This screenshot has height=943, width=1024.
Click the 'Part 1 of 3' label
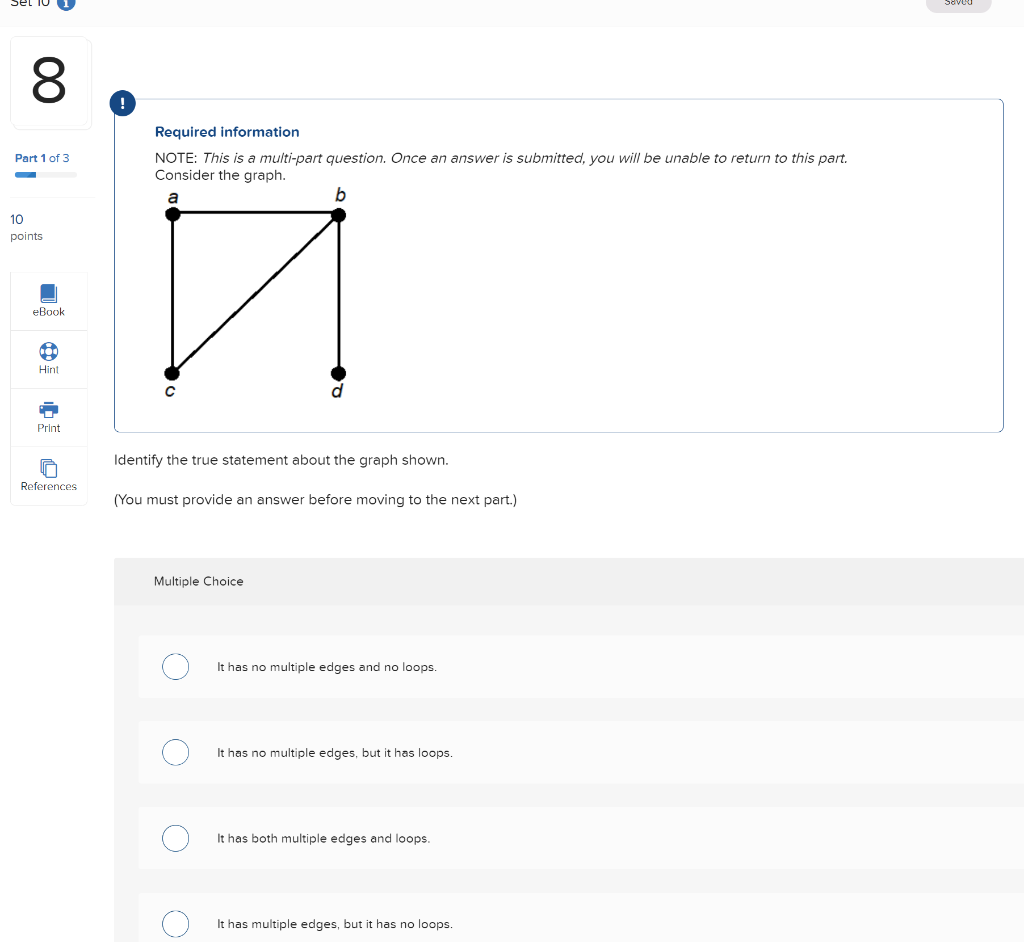click(x=42, y=158)
